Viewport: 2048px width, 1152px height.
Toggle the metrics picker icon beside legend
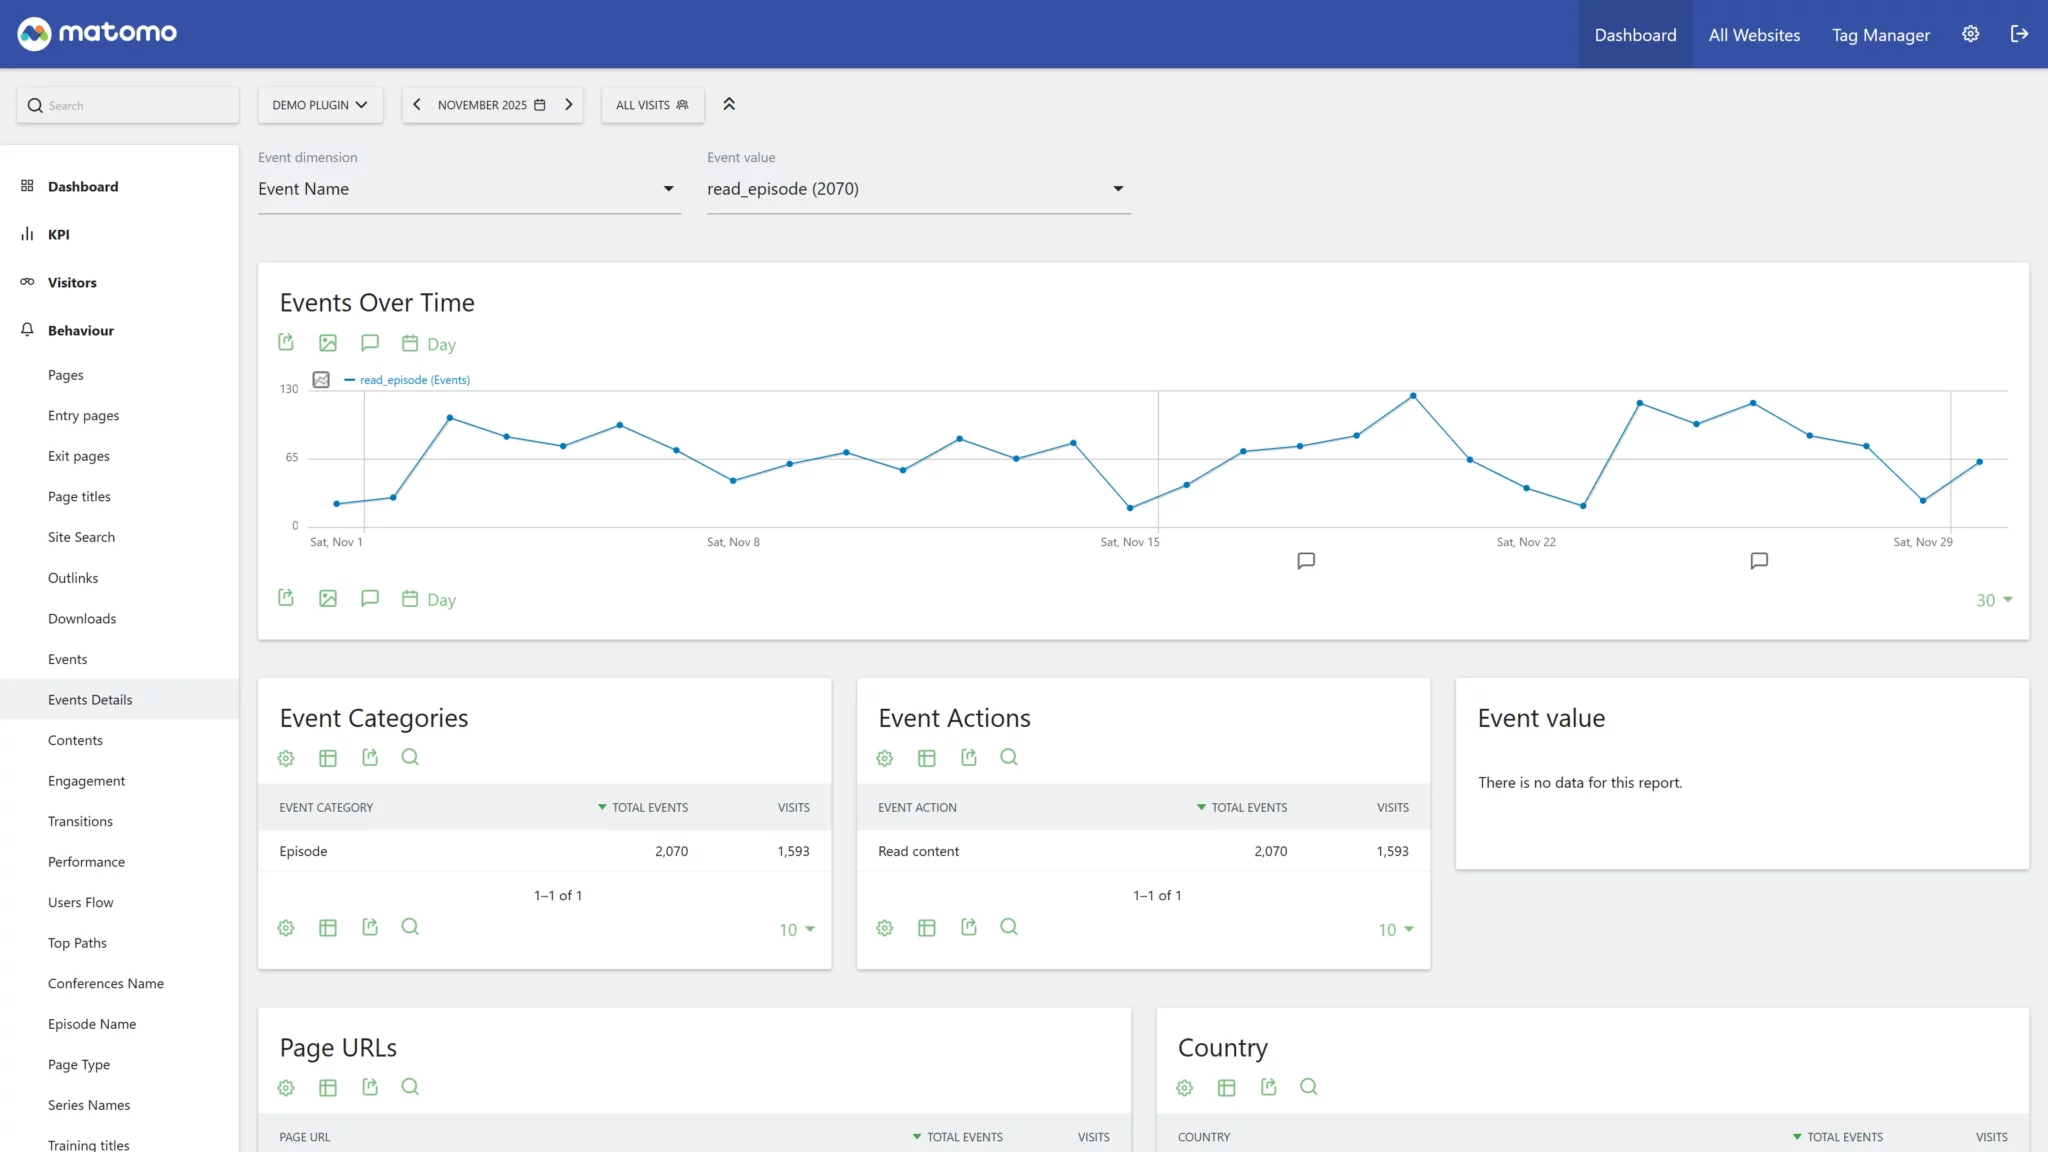[x=321, y=380]
